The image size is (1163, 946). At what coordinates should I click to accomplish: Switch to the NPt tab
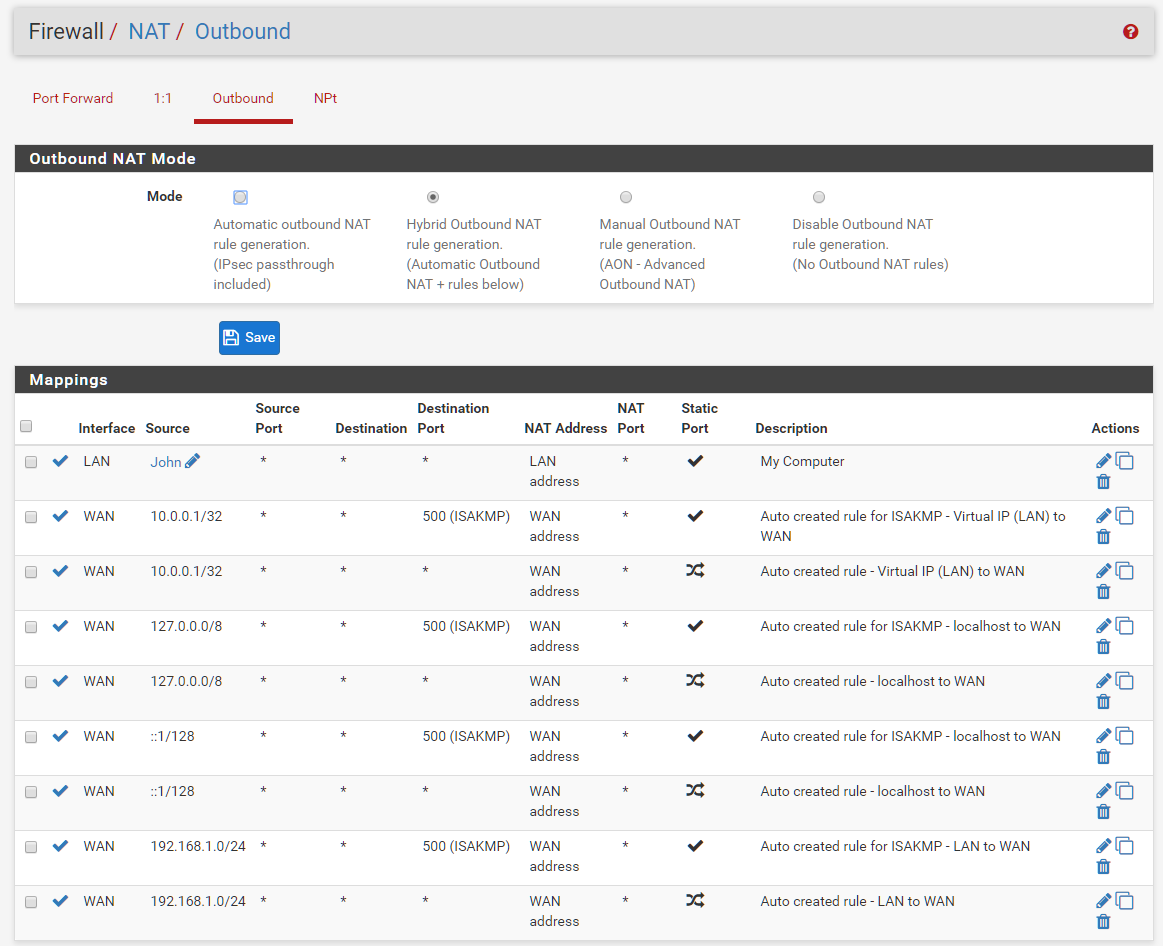[325, 98]
